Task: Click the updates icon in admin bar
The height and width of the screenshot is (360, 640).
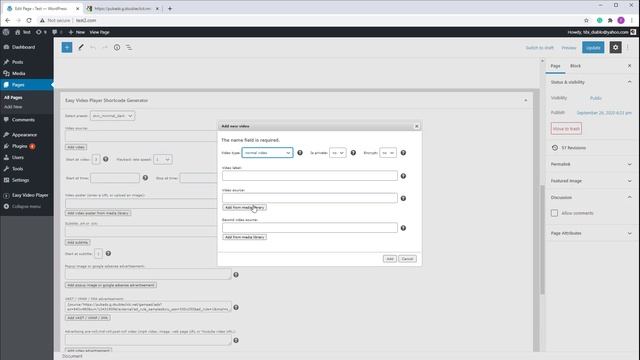Action: point(39,32)
